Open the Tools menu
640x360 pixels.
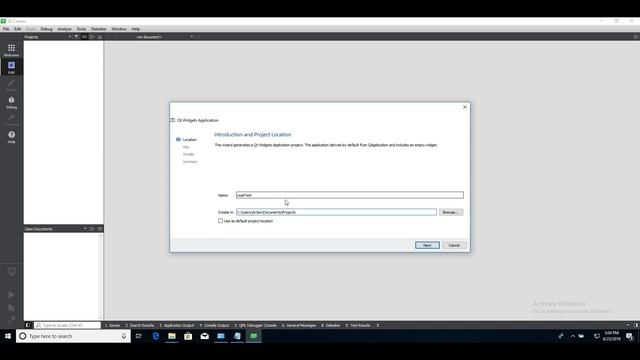[x=81, y=29]
